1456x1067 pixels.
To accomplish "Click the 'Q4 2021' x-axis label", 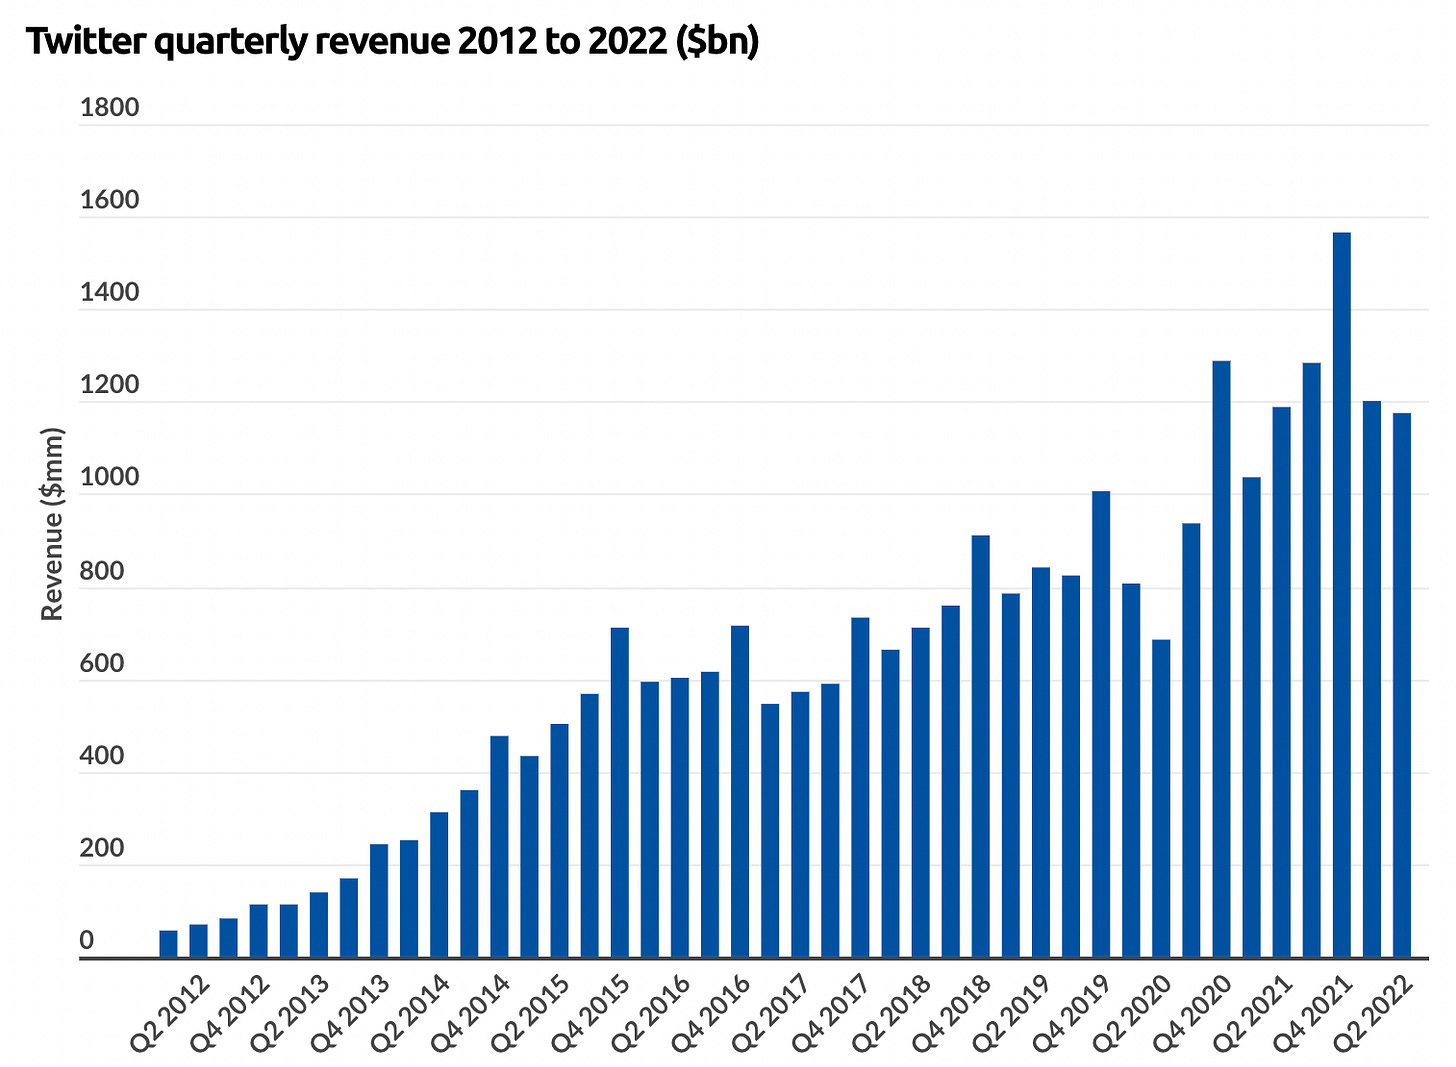I will click(x=1313, y=1012).
